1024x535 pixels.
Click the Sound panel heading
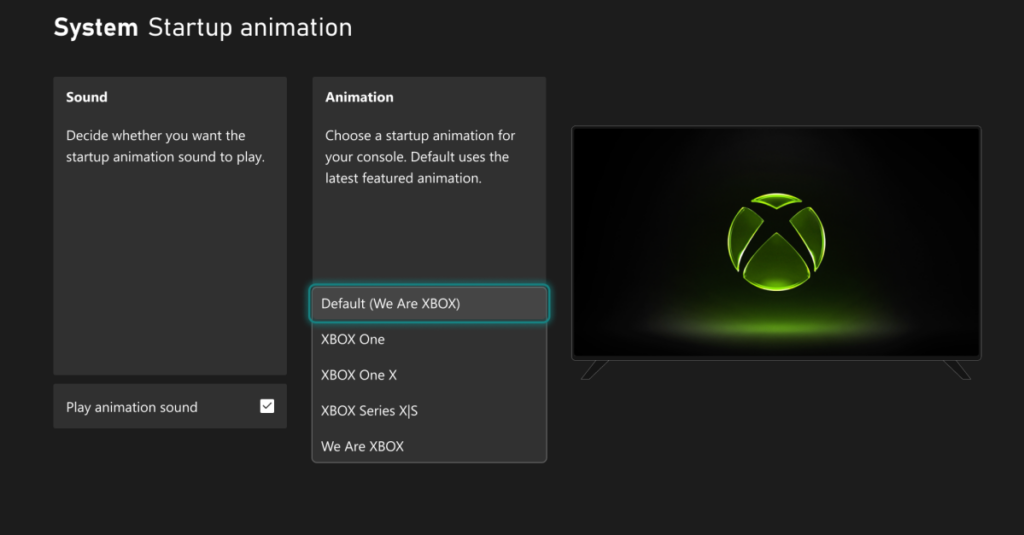click(x=86, y=97)
